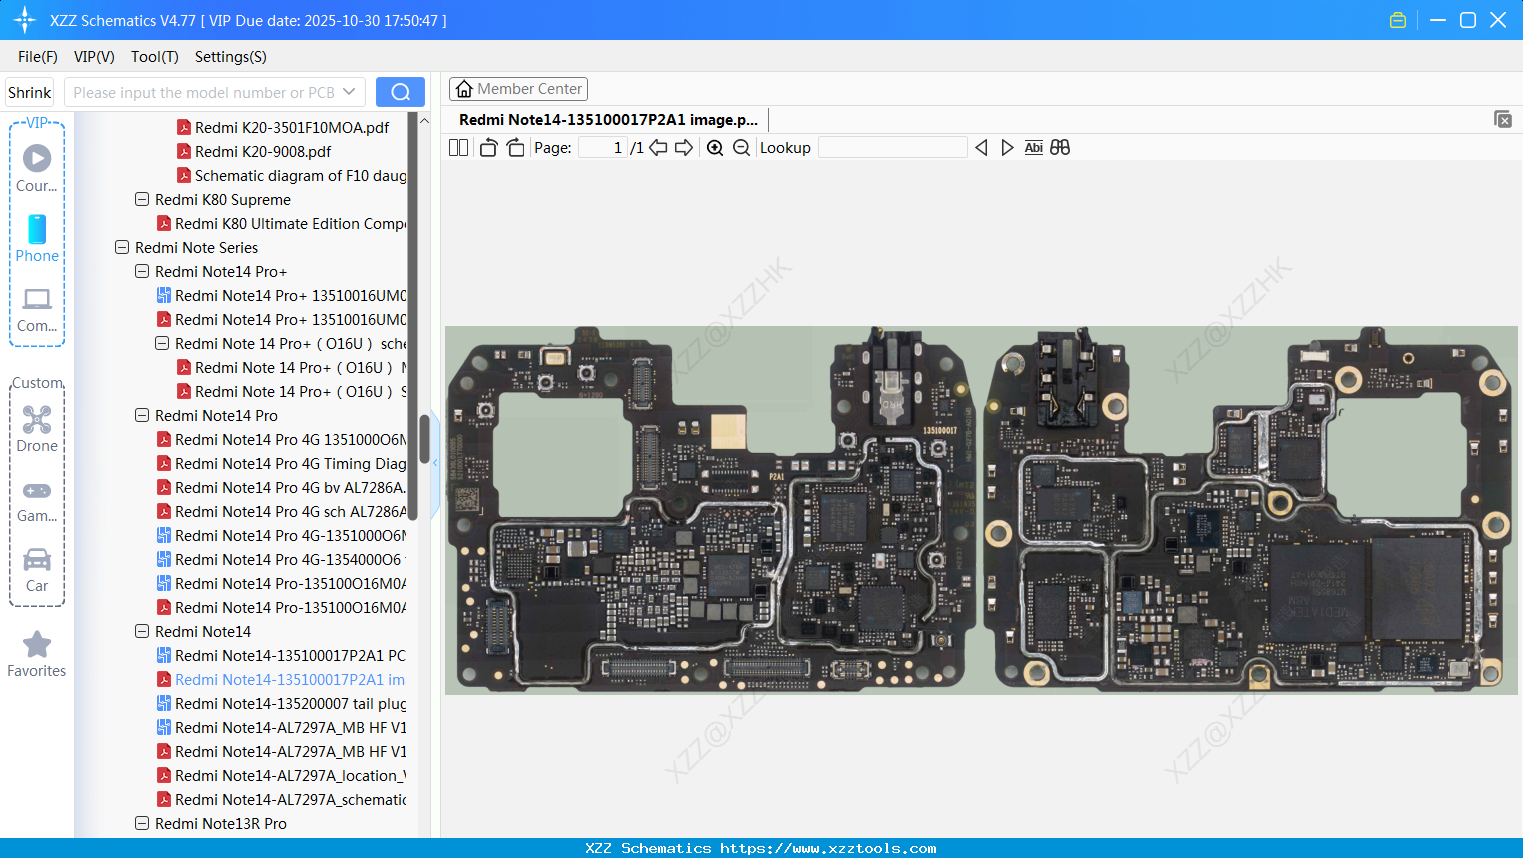Click the binoculars search icon in the toolbar
1523x858 pixels.
1060,147
